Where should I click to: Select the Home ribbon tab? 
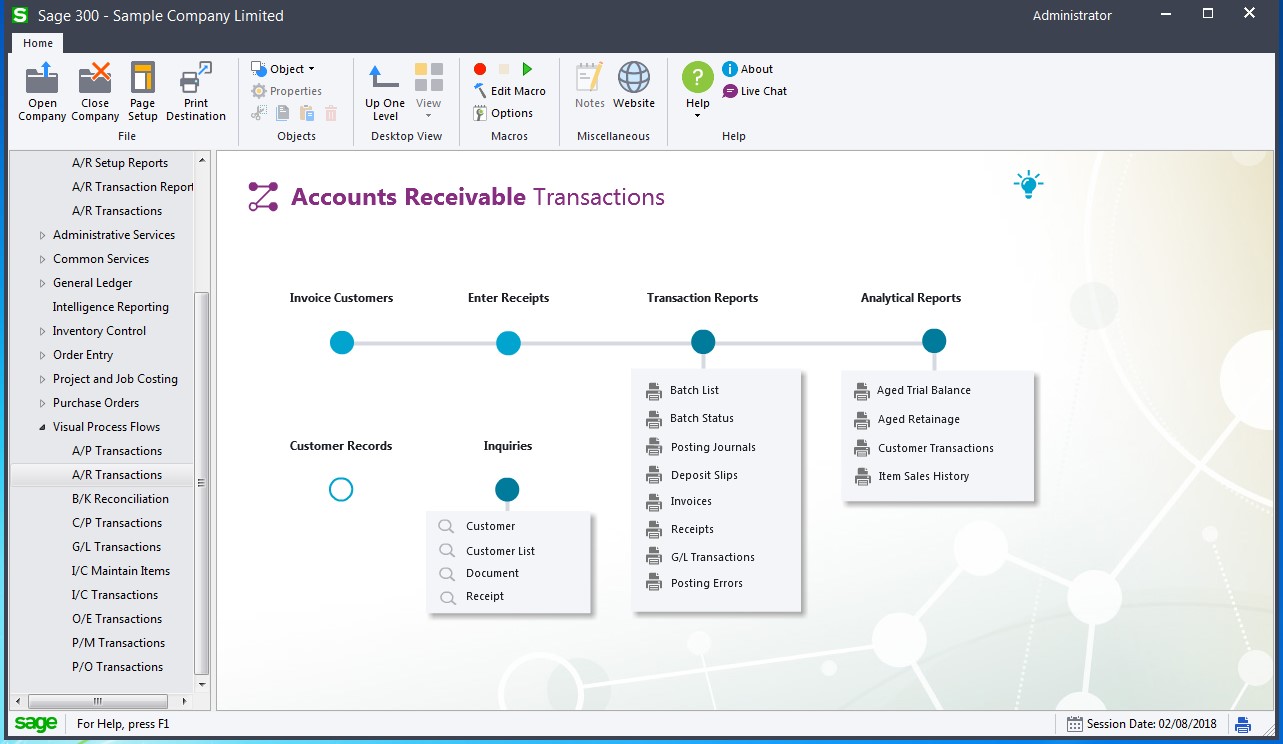pyautogui.click(x=38, y=43)
